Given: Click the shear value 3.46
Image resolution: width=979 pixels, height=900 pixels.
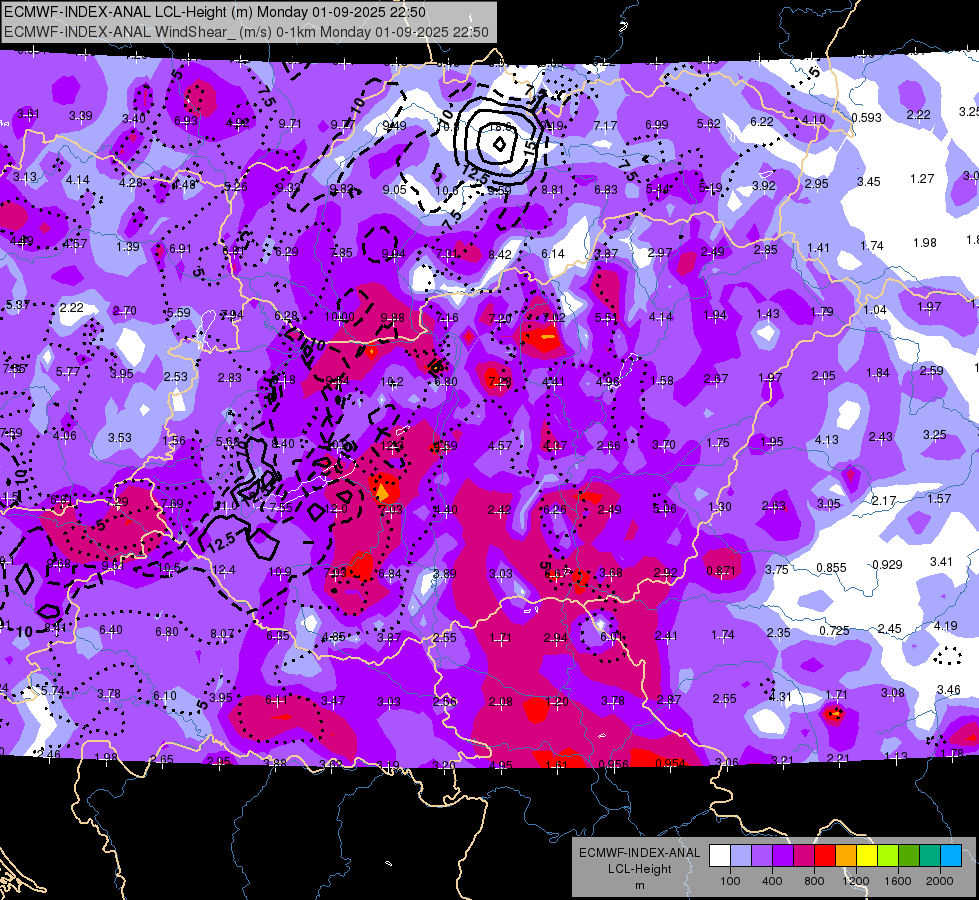Looking at the screenshot, I should tap(948, 690).
